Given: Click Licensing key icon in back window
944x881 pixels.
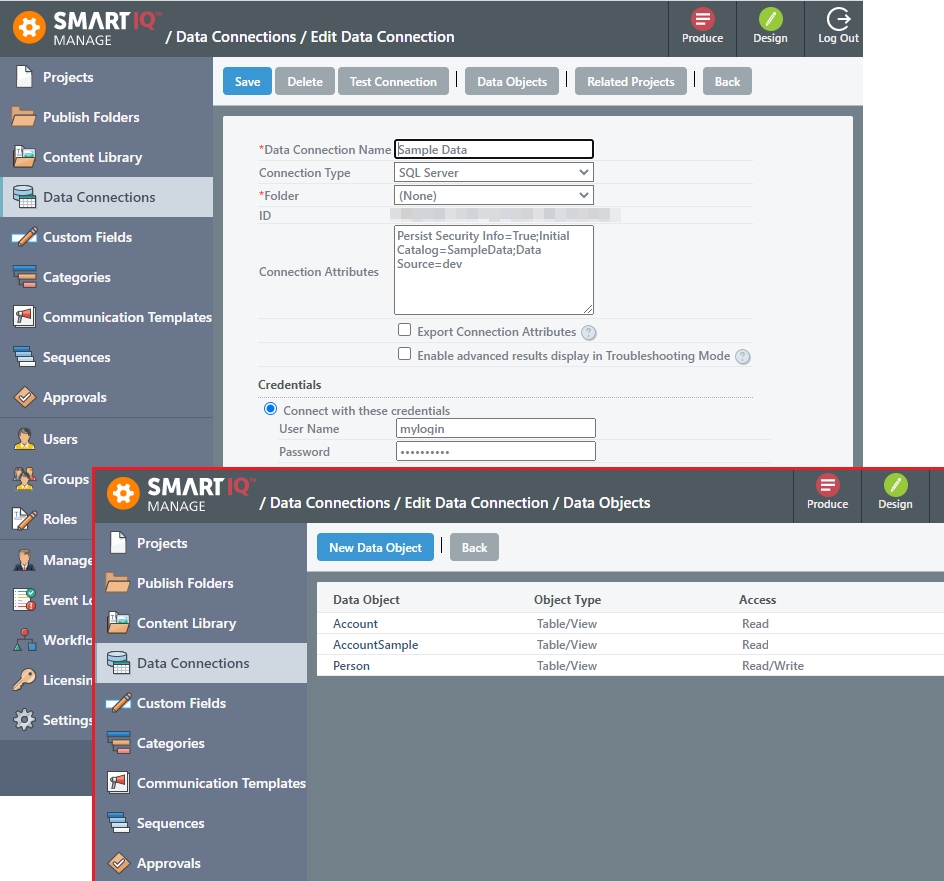Looking at the screenshot, I should pyautogui.click(x=24, y=680).
